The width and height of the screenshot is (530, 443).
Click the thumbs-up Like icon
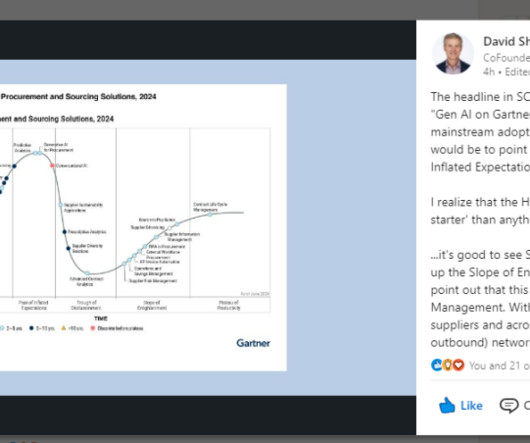point(447,405)
